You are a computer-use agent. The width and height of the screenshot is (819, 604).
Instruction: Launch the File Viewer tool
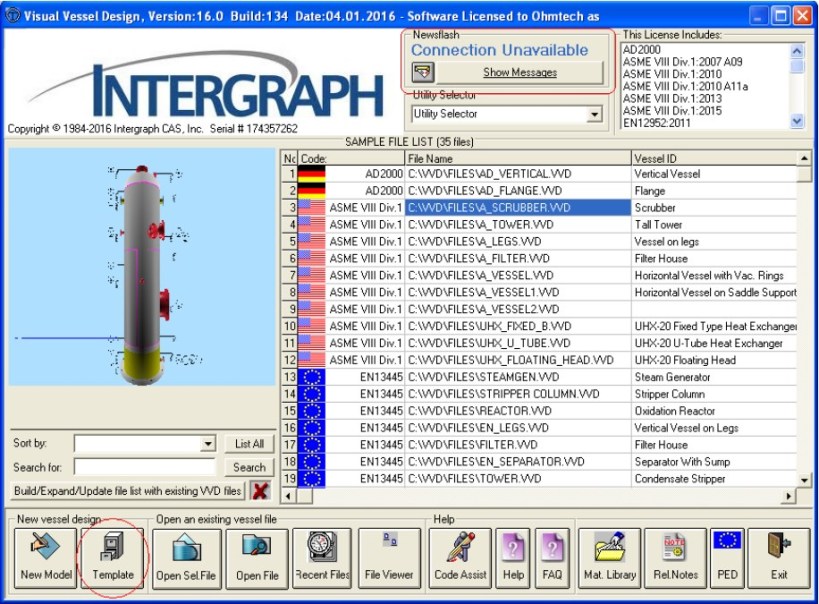[x=389, y=558]
